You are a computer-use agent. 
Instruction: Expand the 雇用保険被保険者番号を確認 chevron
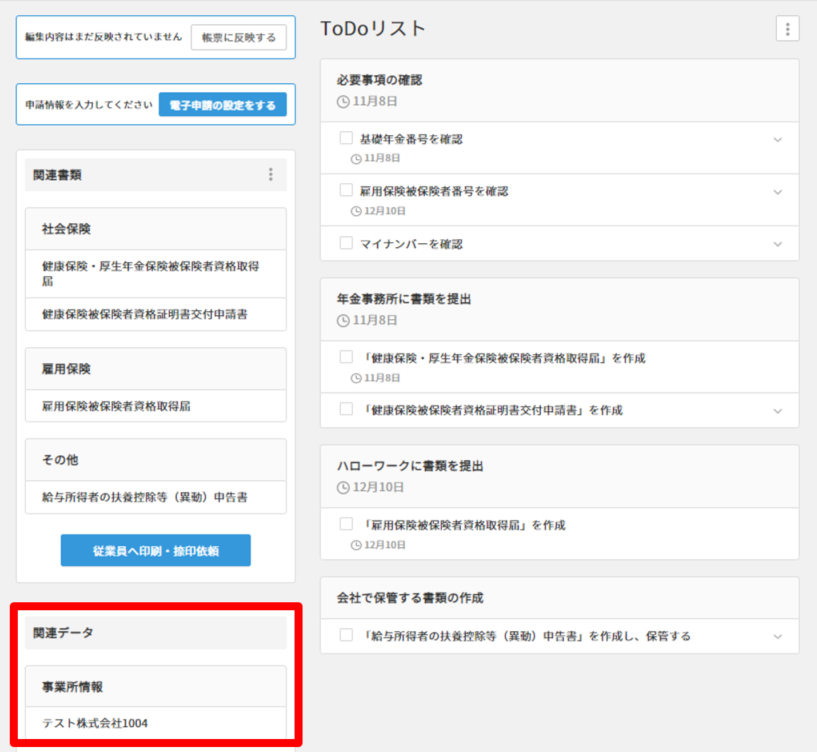[778, 192]
